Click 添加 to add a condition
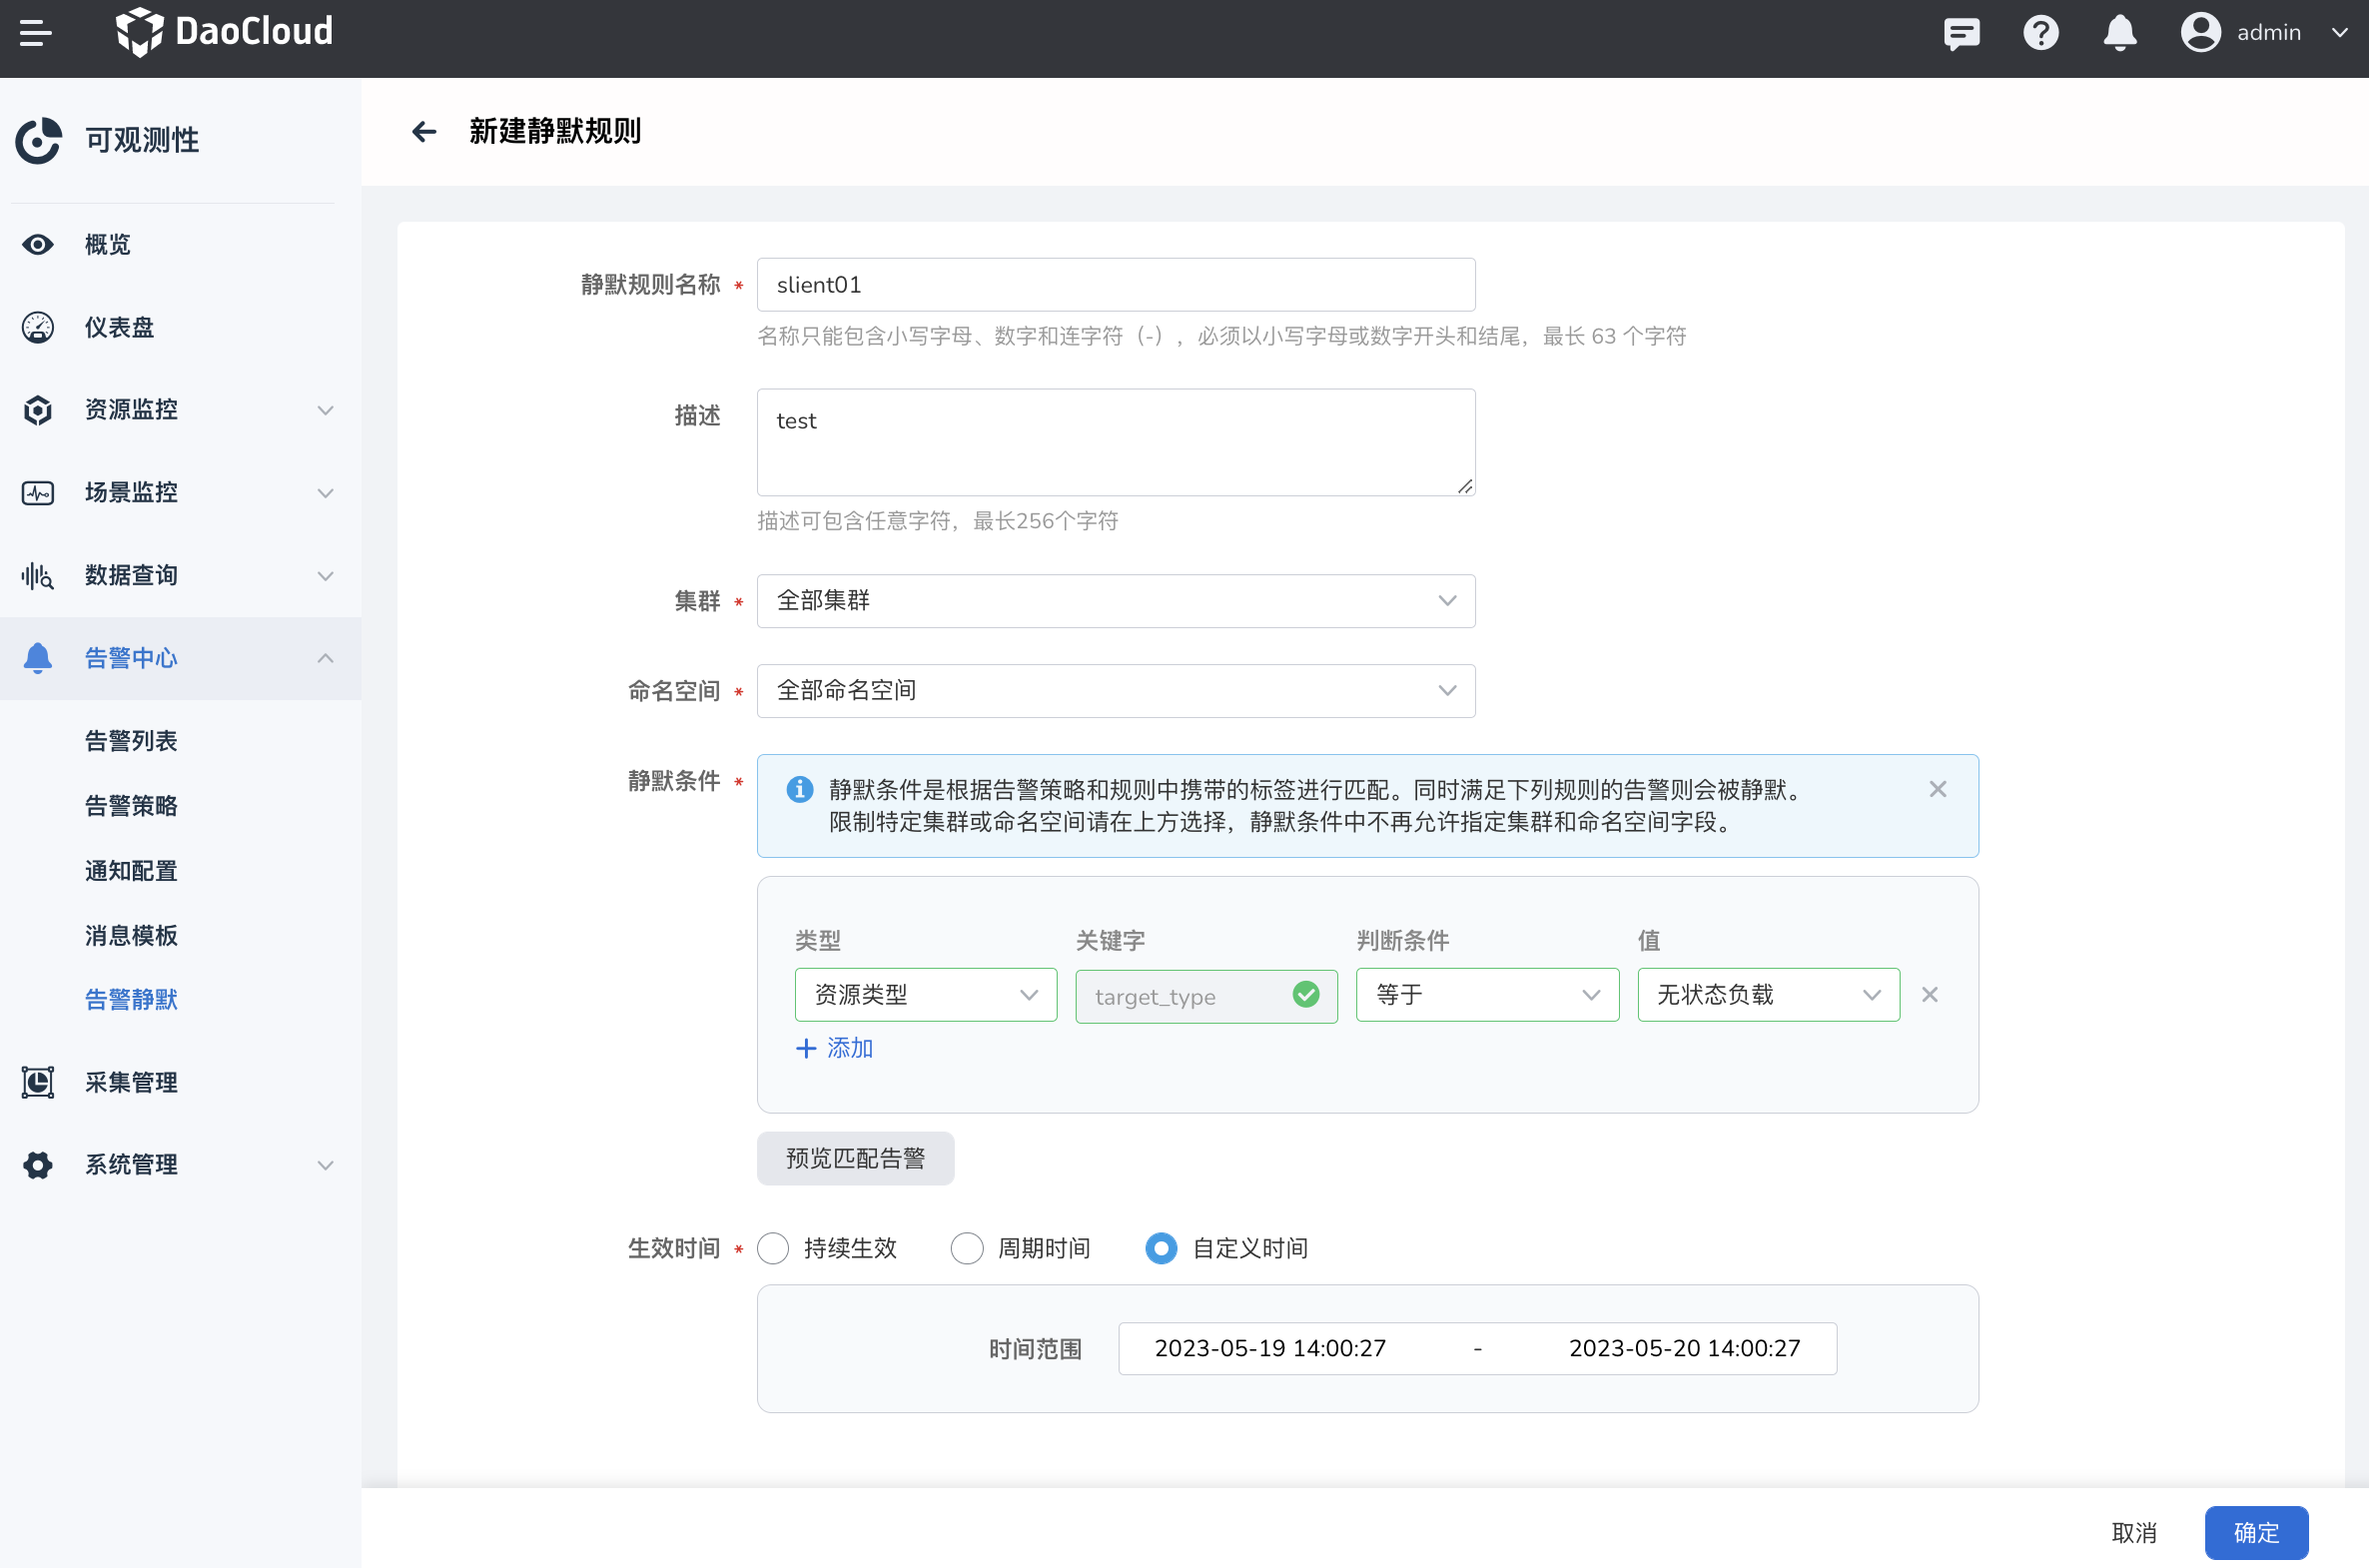Image resolution: width=2369 pixels, height=1568 pixels. point(834,1048)
